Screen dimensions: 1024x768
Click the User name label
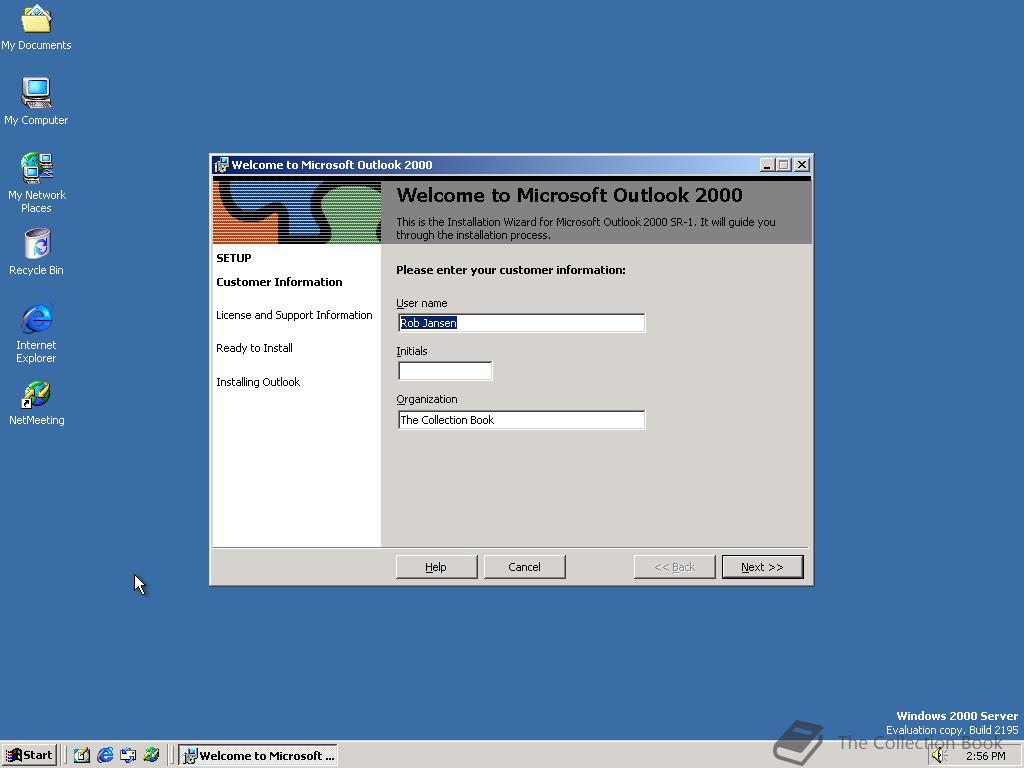[422, 303]
